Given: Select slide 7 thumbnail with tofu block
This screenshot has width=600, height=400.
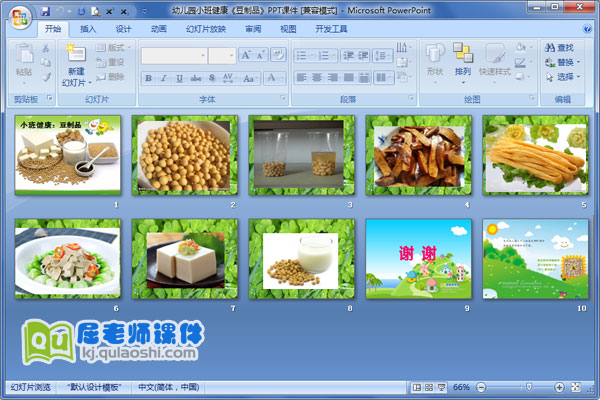Looking at the screenshot, I should point(184,259).
